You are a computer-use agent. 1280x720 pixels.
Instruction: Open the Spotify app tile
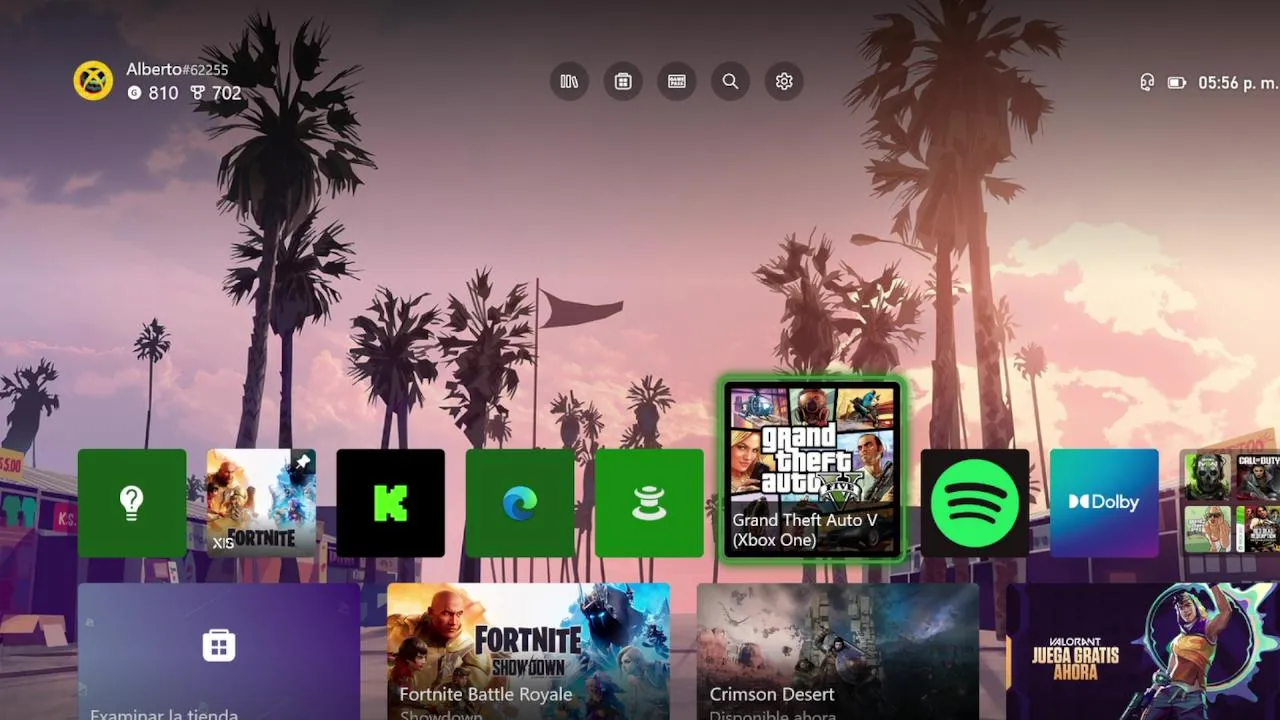[975, 503]
